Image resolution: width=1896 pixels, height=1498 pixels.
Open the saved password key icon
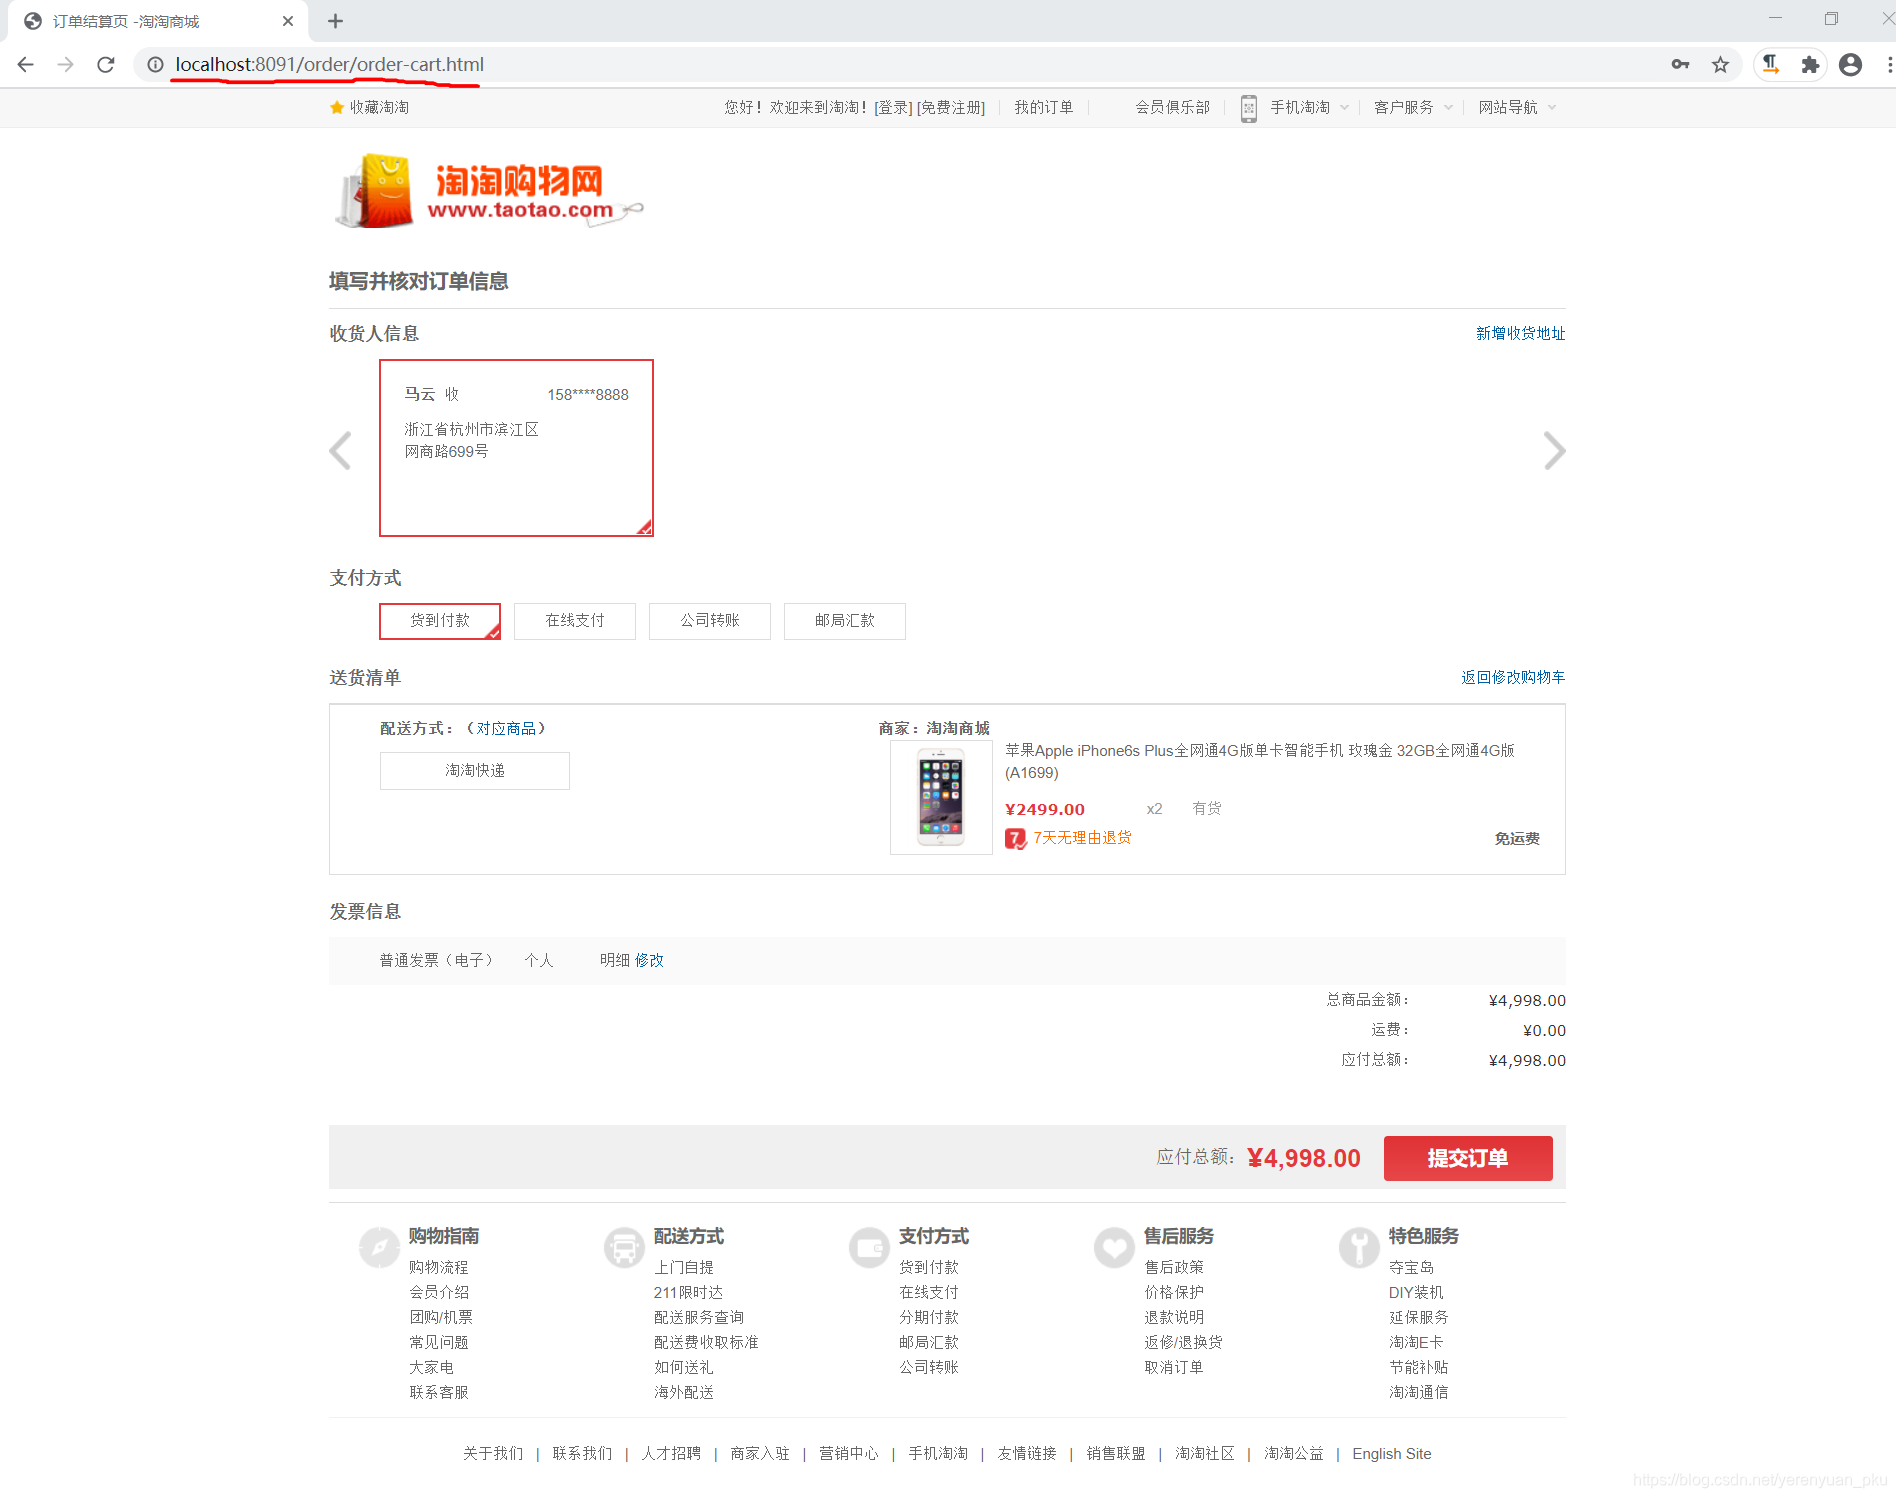tap(1680, 64)
